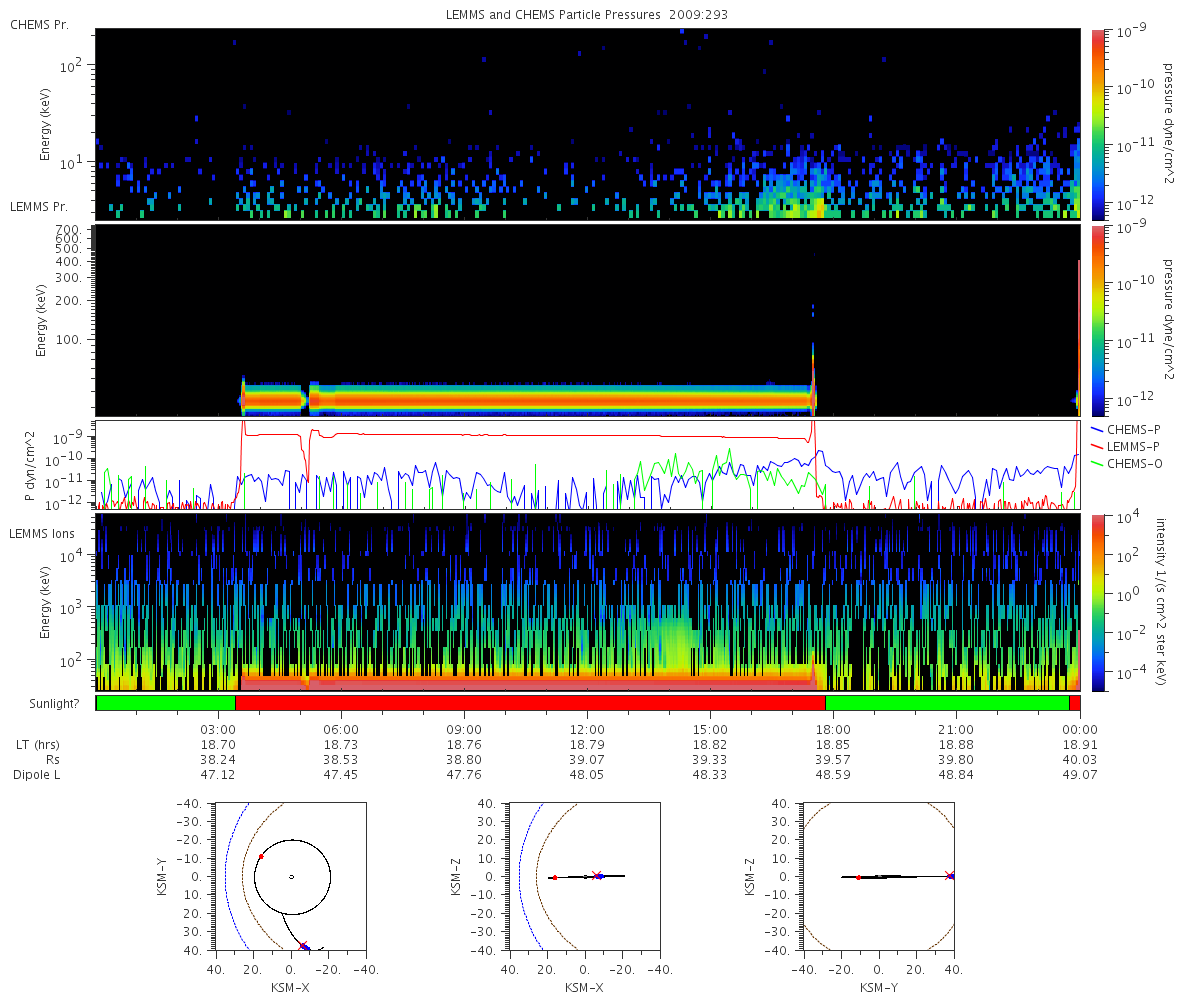
Task: Click the red dot in the KSM-X/KSM-Y plot
Action: pos(261,856)
